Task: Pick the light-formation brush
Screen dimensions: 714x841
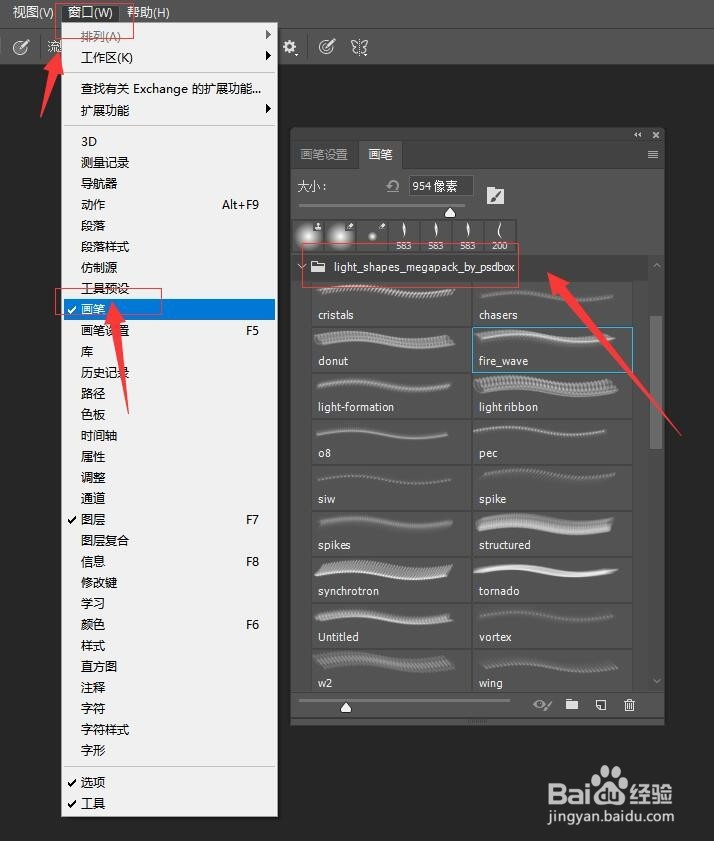Action: [390, 396]
